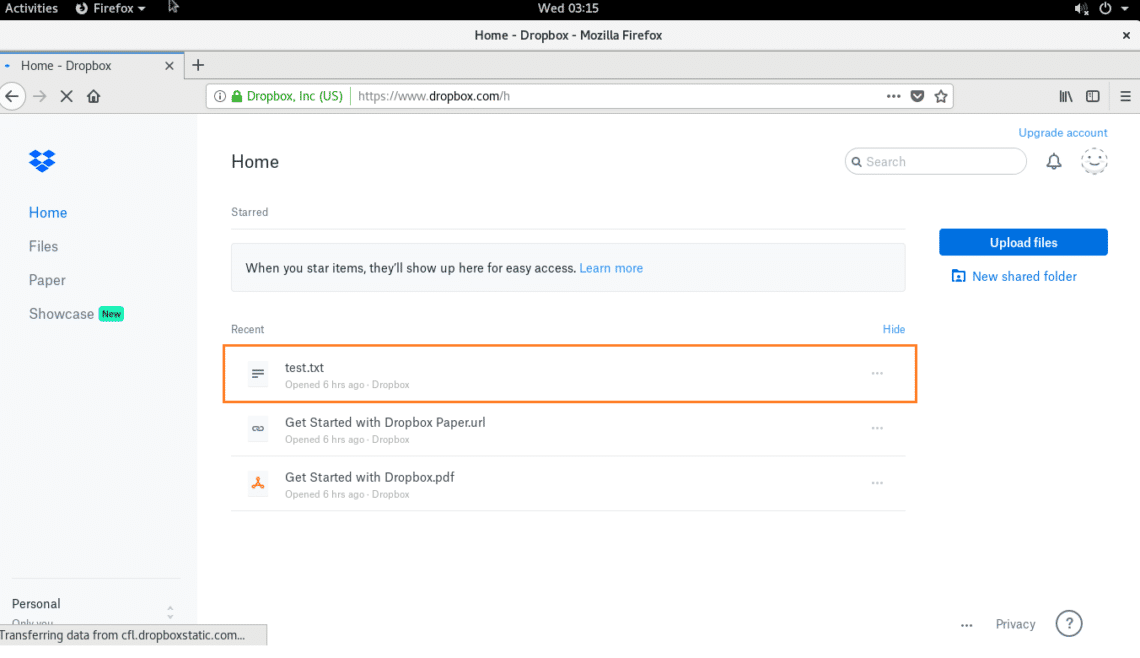Click the Dropbox, Inc (US) identity label
This screenshot has height=658, width=1140.
(294, 96)
